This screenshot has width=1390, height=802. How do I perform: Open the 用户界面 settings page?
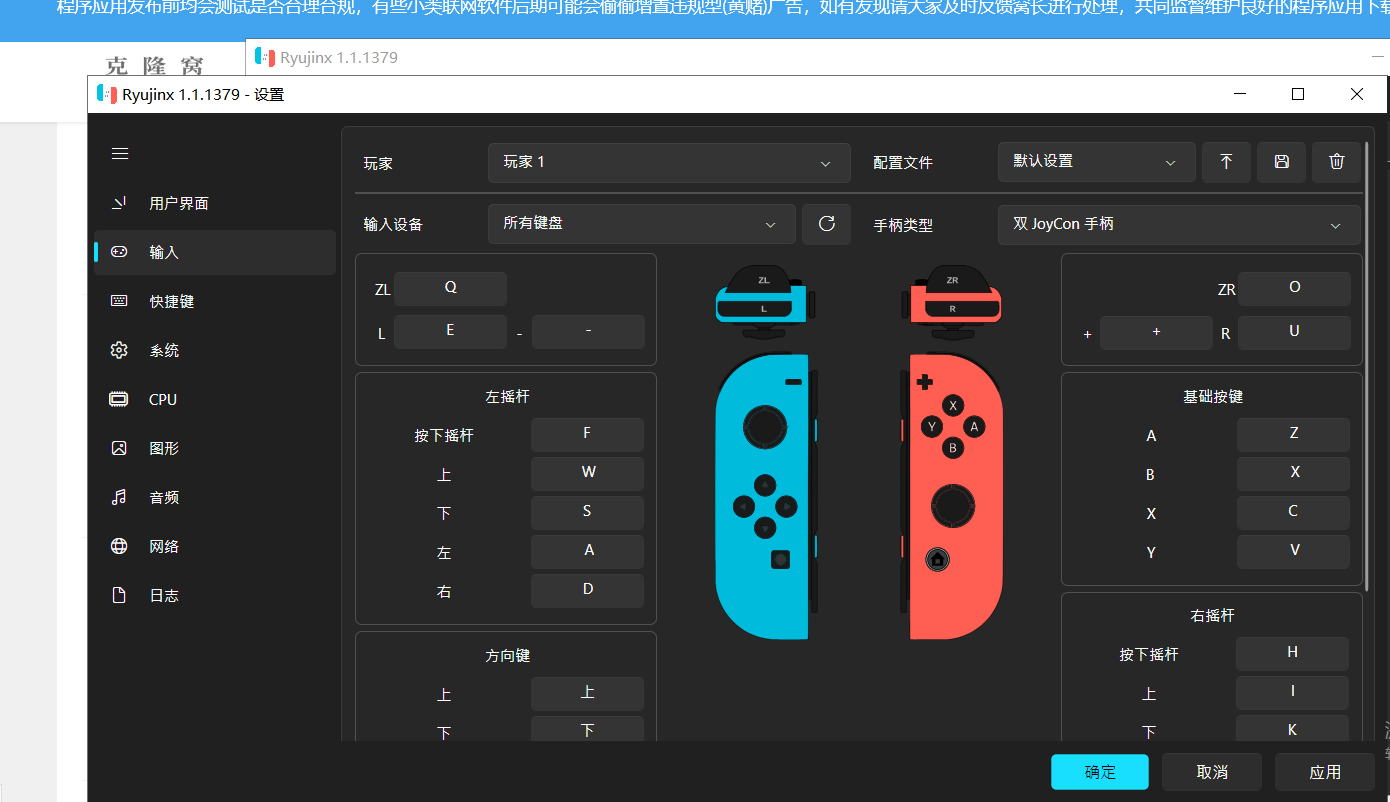(215, 203)
